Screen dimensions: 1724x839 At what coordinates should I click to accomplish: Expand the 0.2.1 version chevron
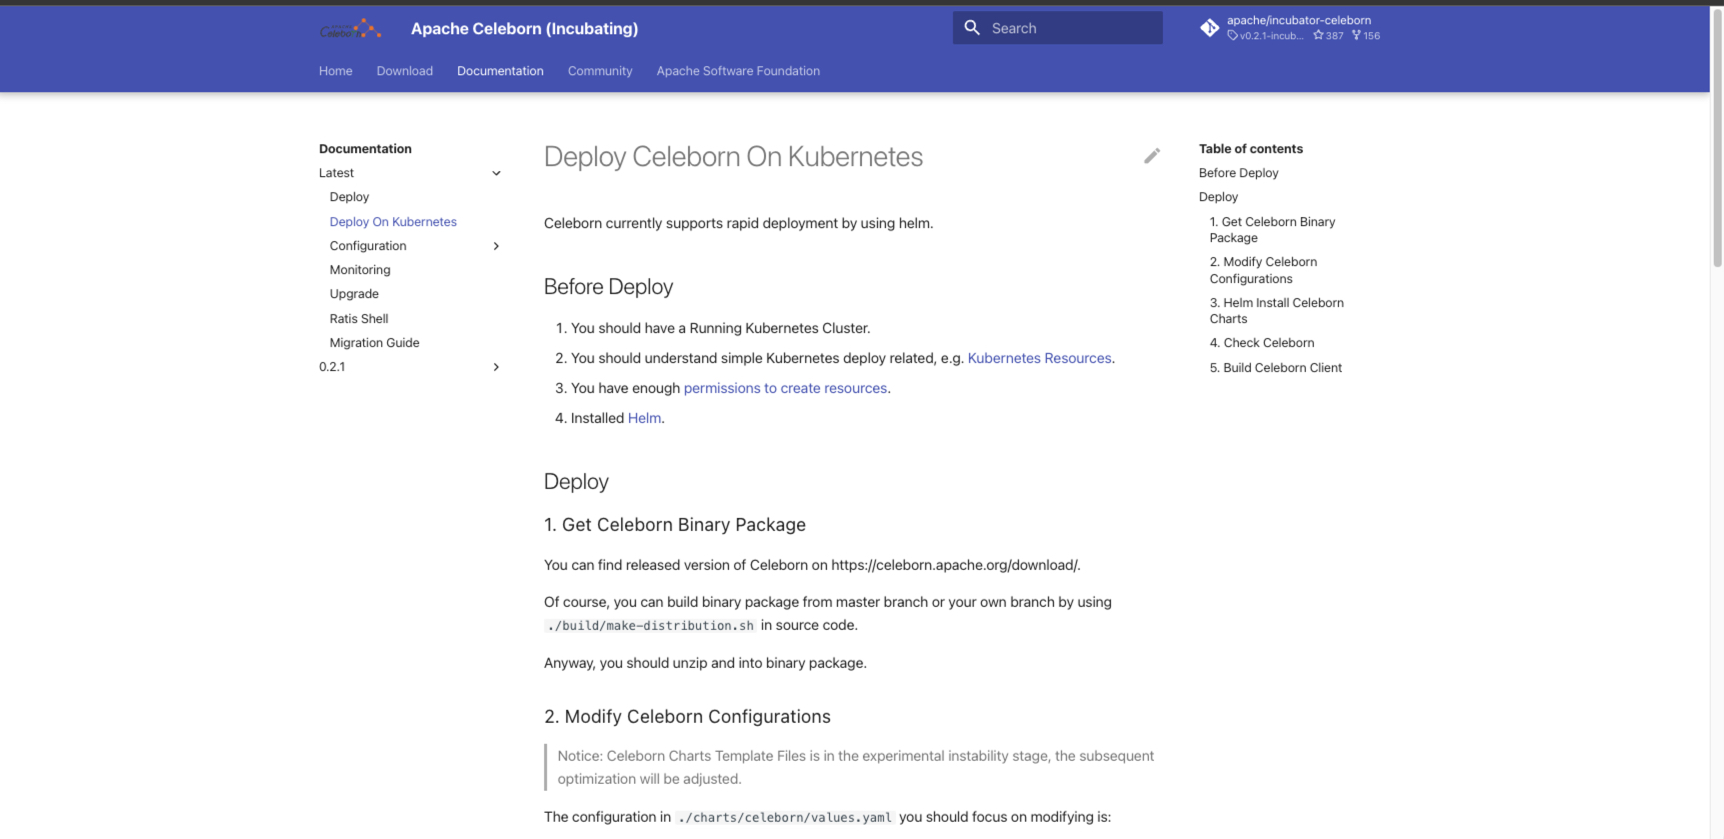[496, 367]
